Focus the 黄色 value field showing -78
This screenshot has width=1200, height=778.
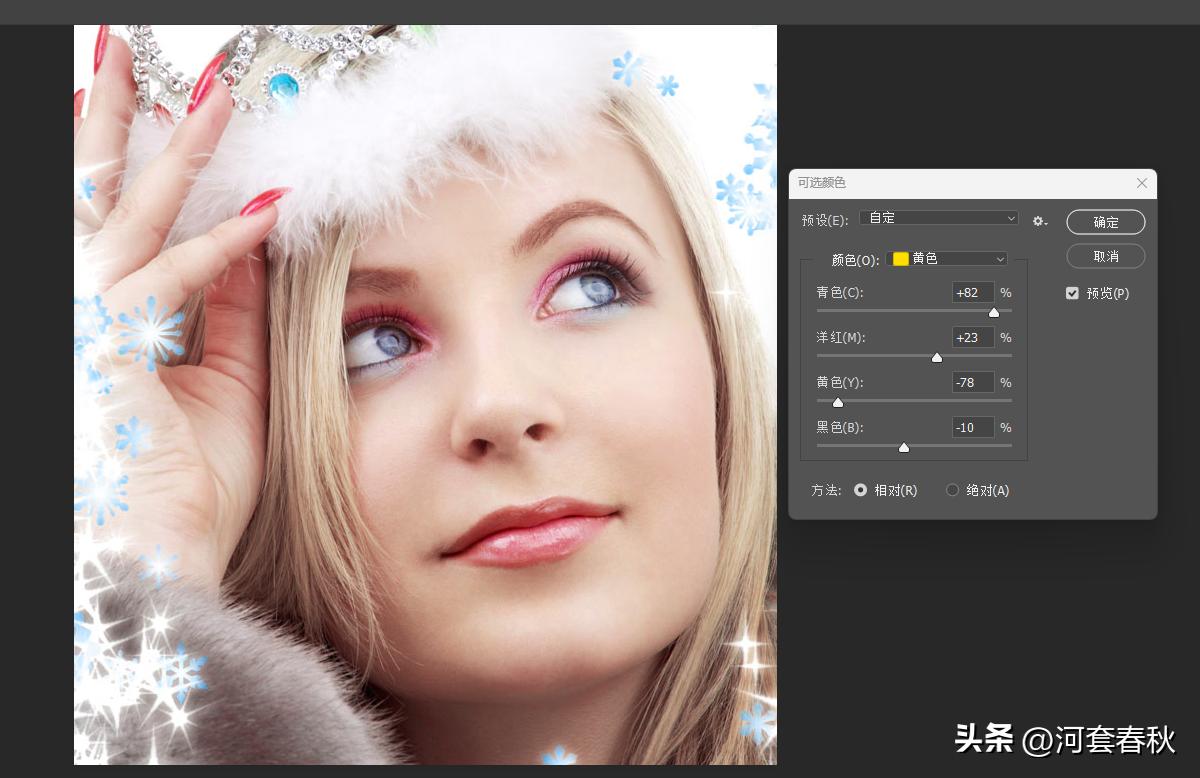coord(972,382)
